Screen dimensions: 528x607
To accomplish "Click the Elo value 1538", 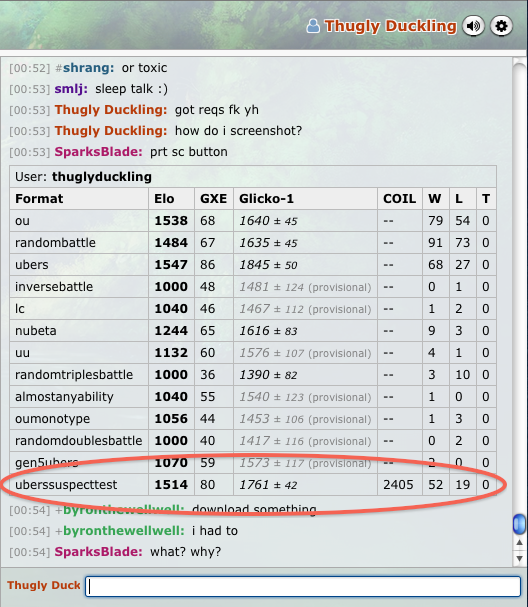I will pos(171,221).
